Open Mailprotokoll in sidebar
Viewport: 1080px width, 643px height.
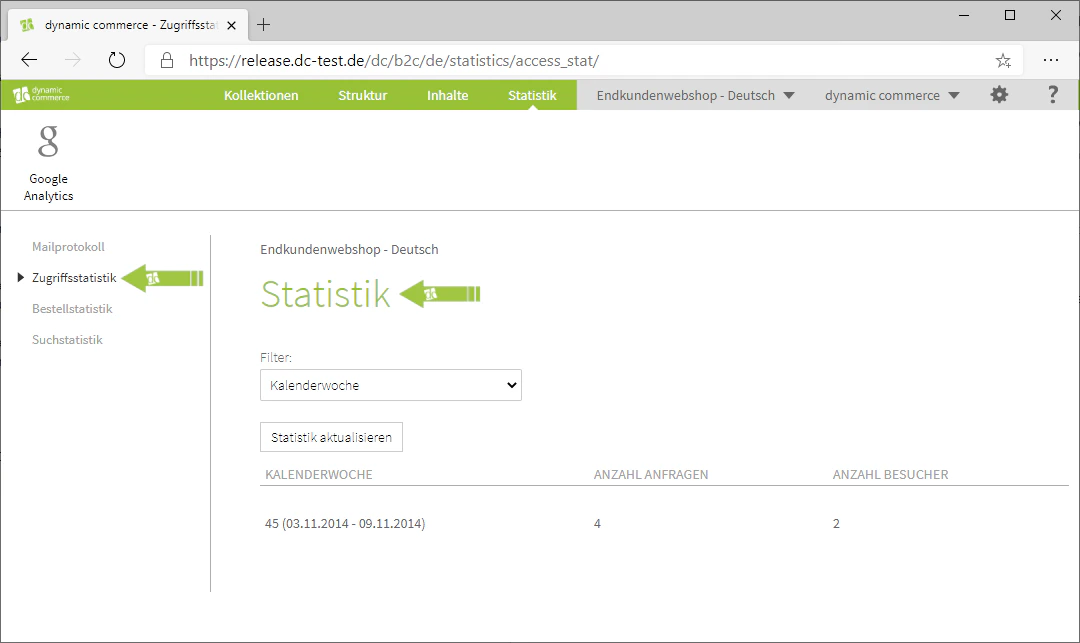[68, 246]
